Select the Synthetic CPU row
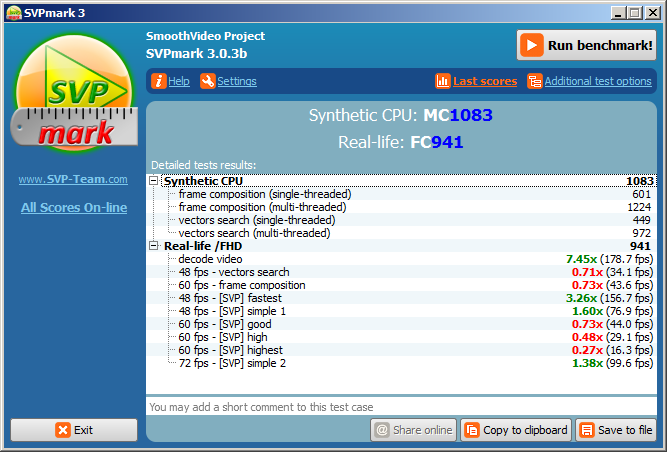Screen dimensions: 667x452 401,181
